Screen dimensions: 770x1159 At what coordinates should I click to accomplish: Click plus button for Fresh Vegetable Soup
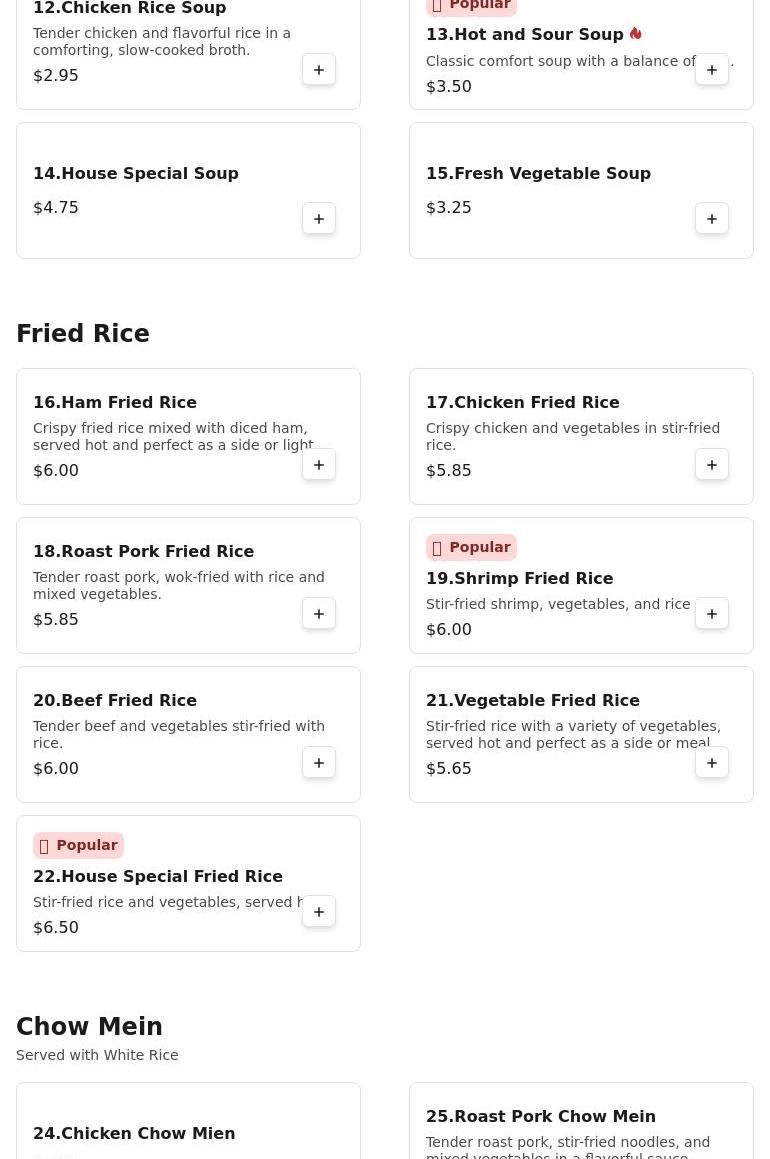click(x=712, y=219)
